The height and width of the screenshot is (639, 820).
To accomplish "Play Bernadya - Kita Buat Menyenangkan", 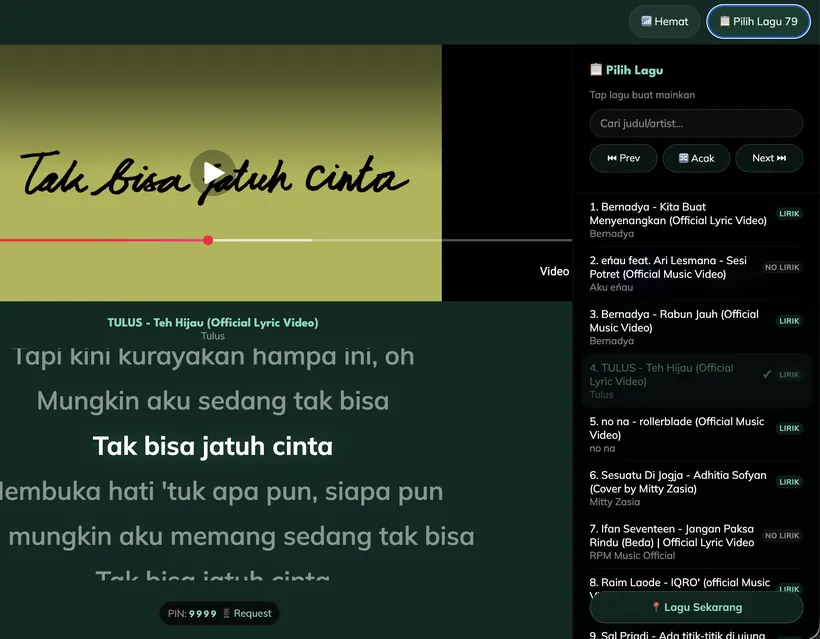I will (696, 220).
